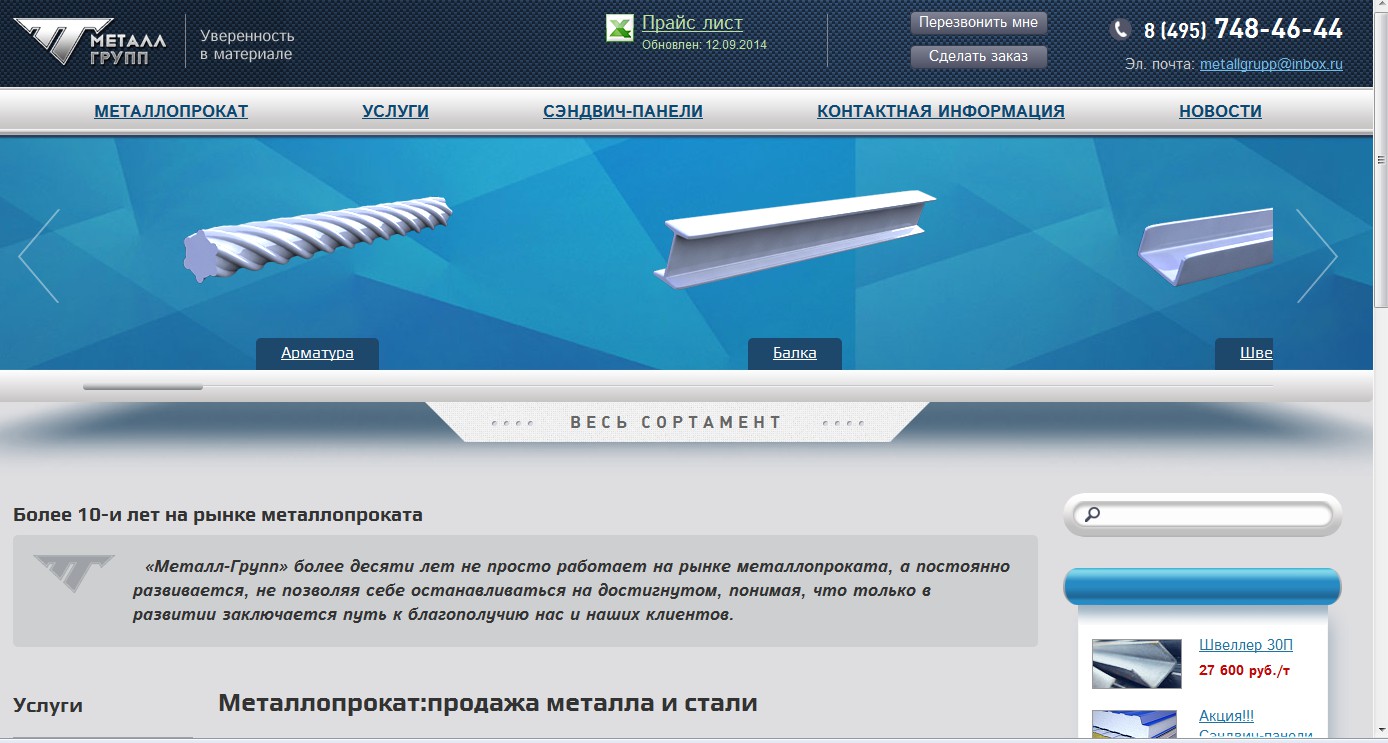Screen dimensions: 1388x743
Task: Open the Арматура product link
Action: 317,353
